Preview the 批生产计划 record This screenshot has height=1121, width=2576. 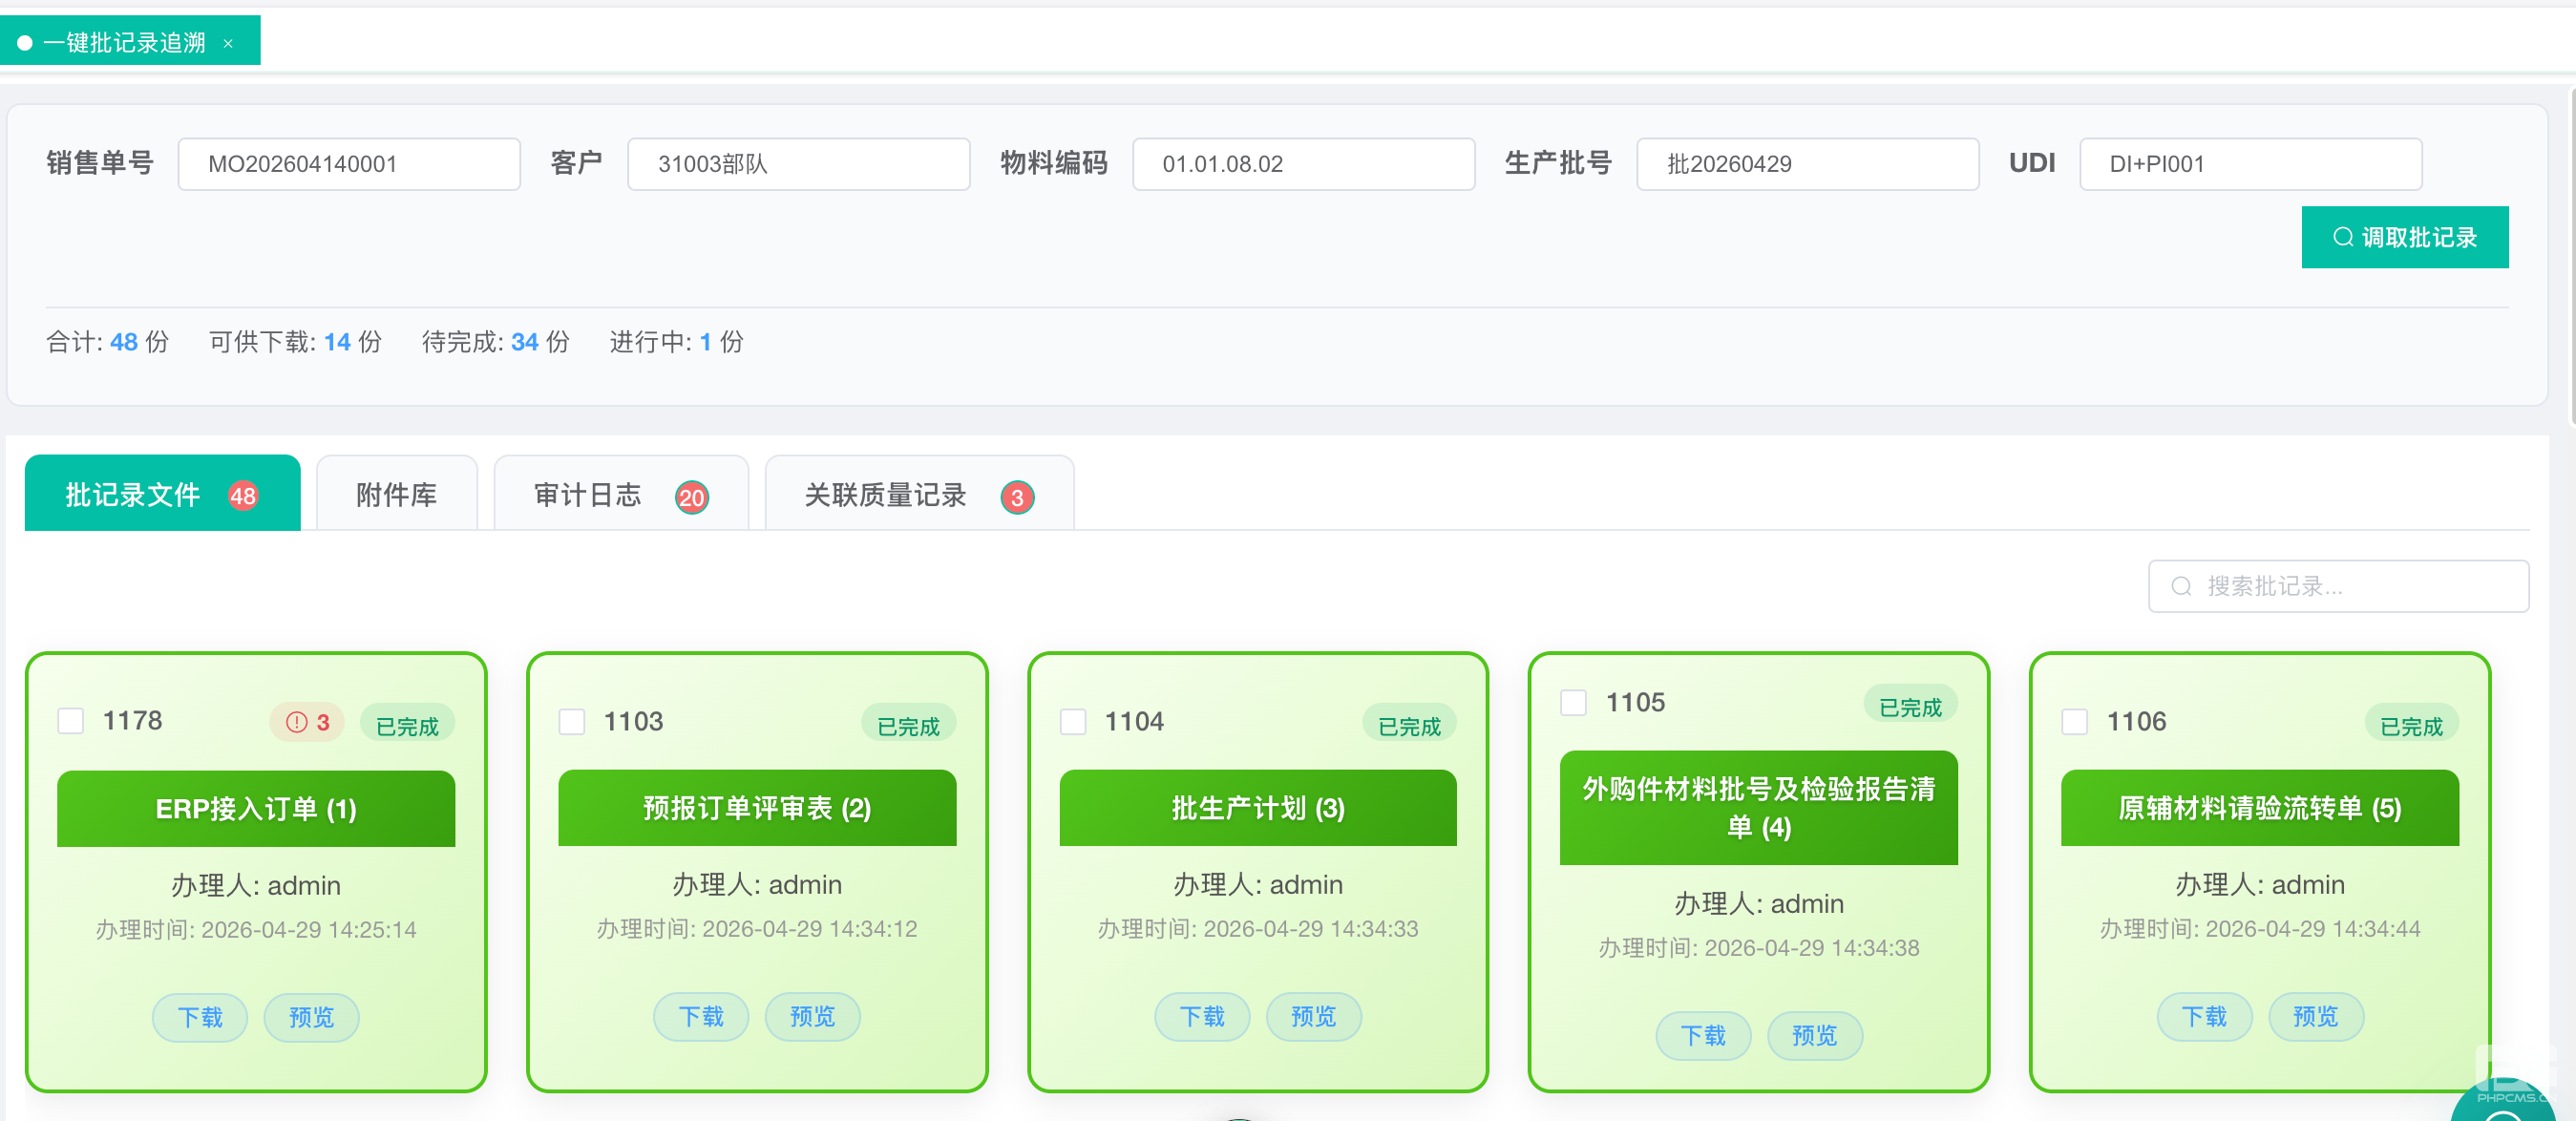1313,1016
